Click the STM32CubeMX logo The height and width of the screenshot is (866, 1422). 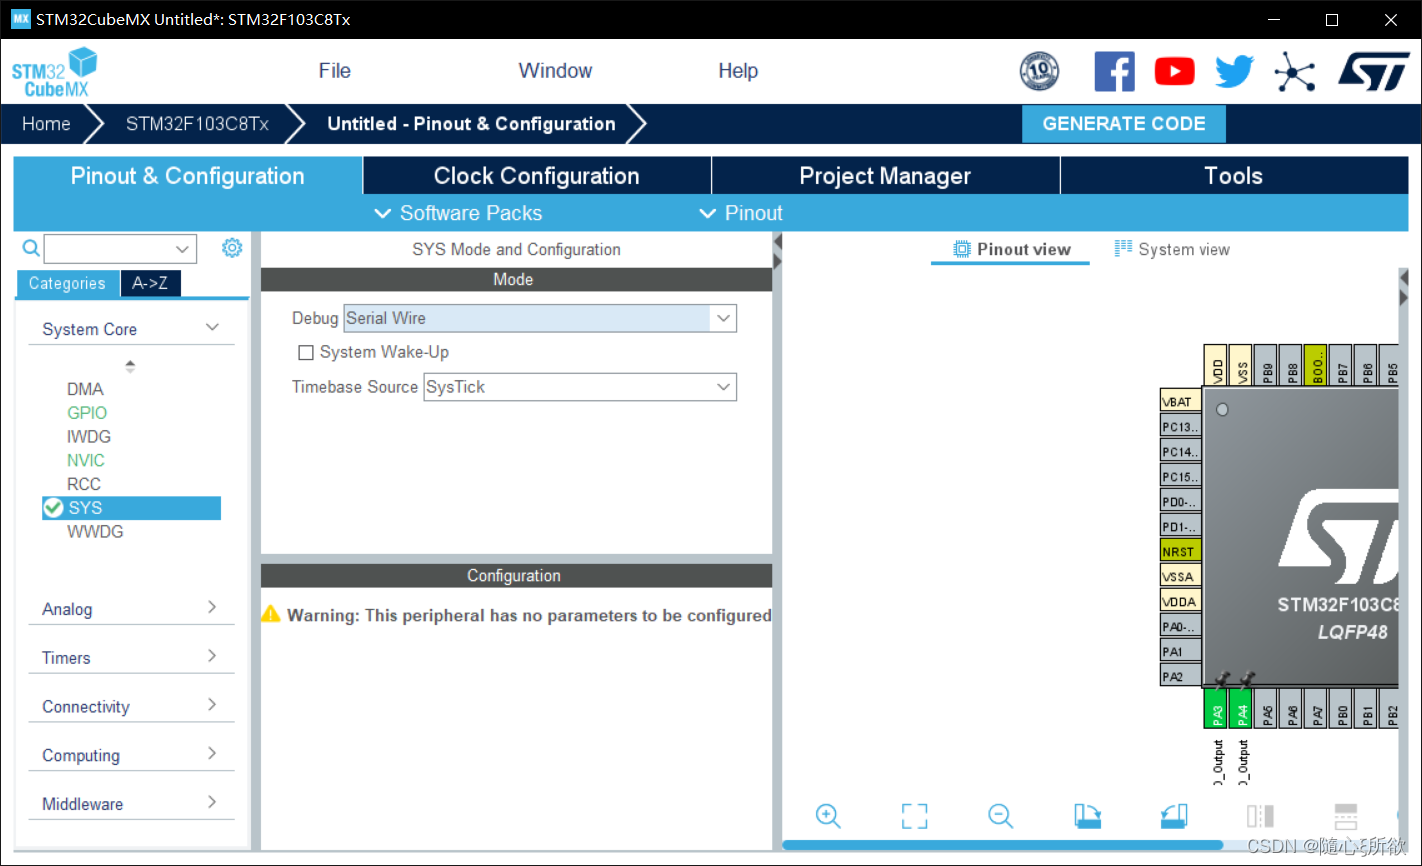point(55,73)
